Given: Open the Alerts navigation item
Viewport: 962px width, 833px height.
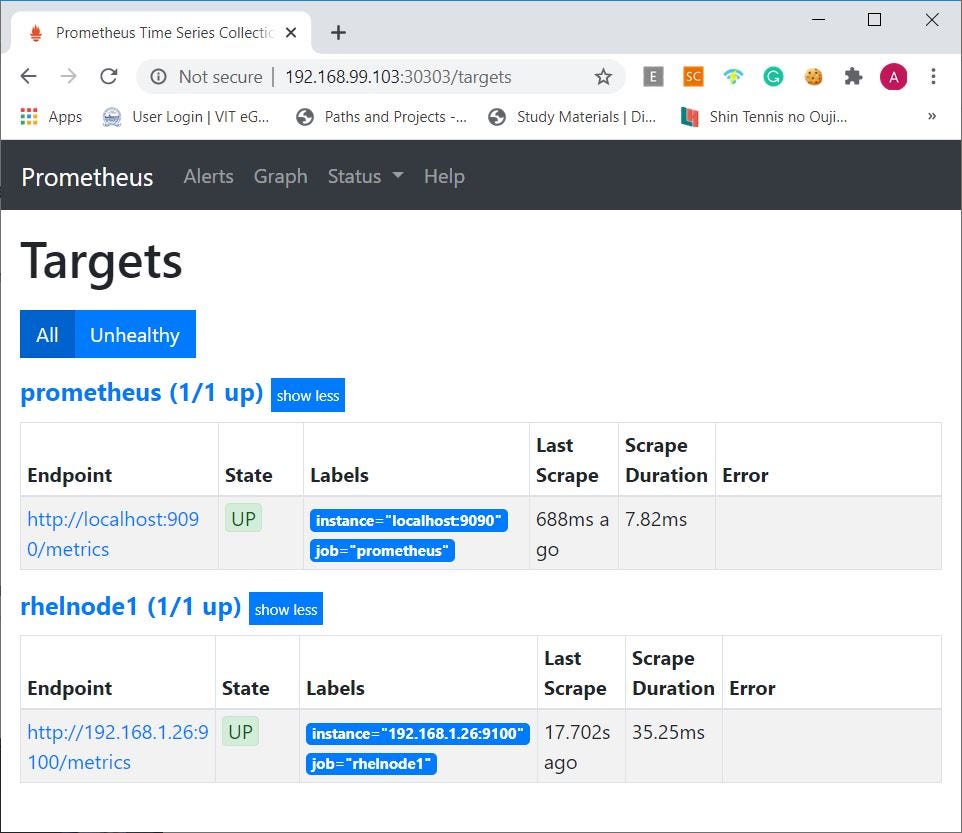Looking at the screenshot, I should (209, 176).
